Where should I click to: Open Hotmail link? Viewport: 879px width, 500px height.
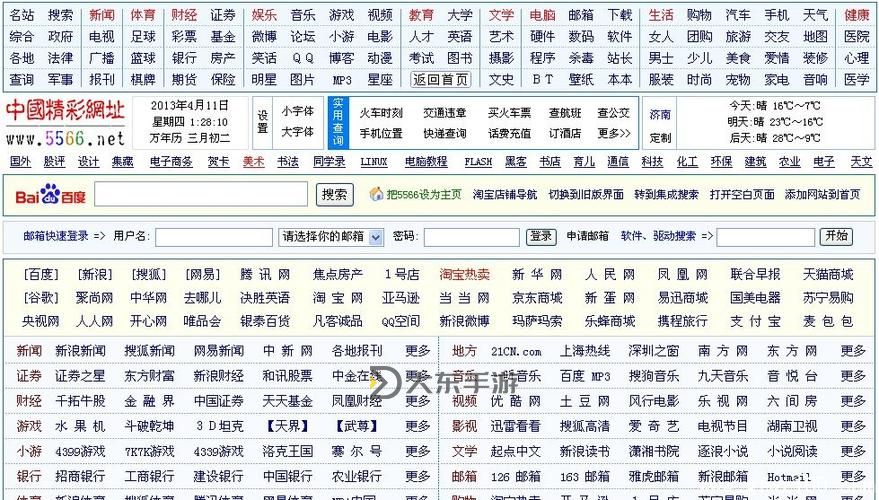point(789,477)
